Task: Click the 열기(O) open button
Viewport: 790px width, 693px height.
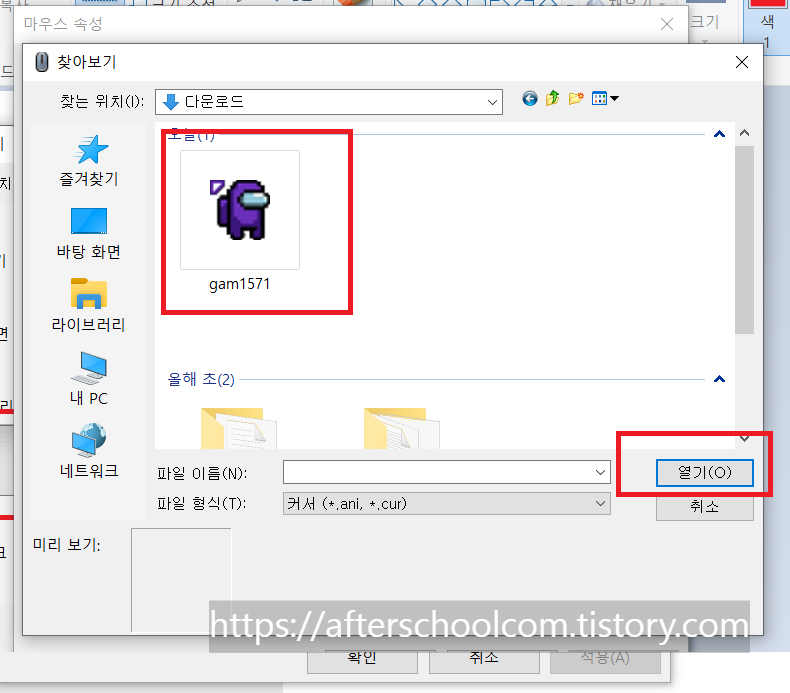Action: coord(704,473)
